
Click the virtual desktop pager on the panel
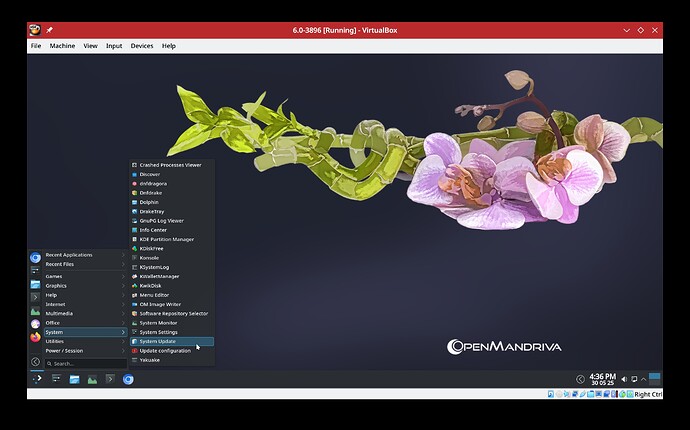coord(654,379)
